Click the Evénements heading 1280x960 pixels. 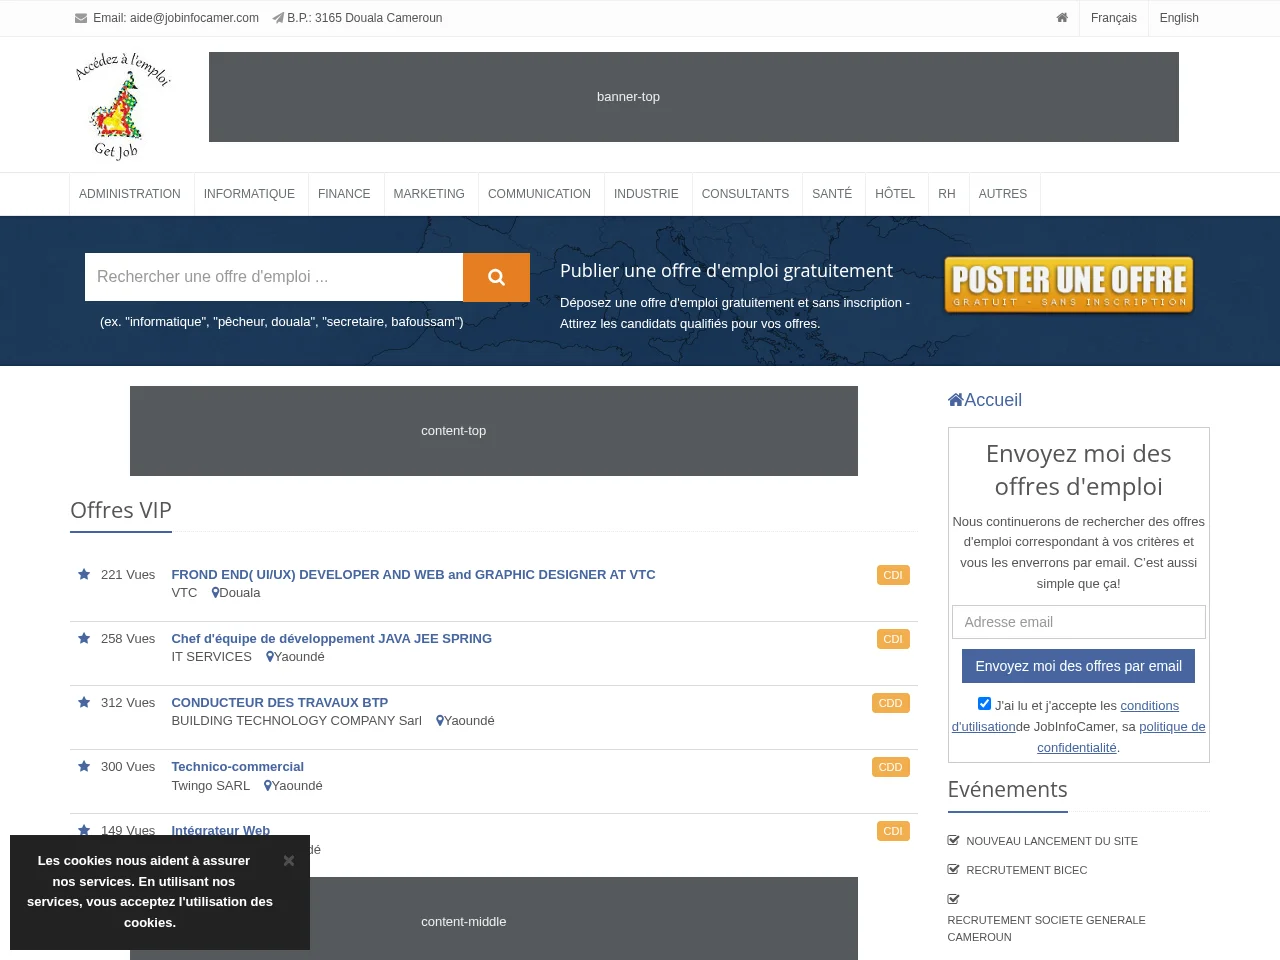tap(1007, 790)
